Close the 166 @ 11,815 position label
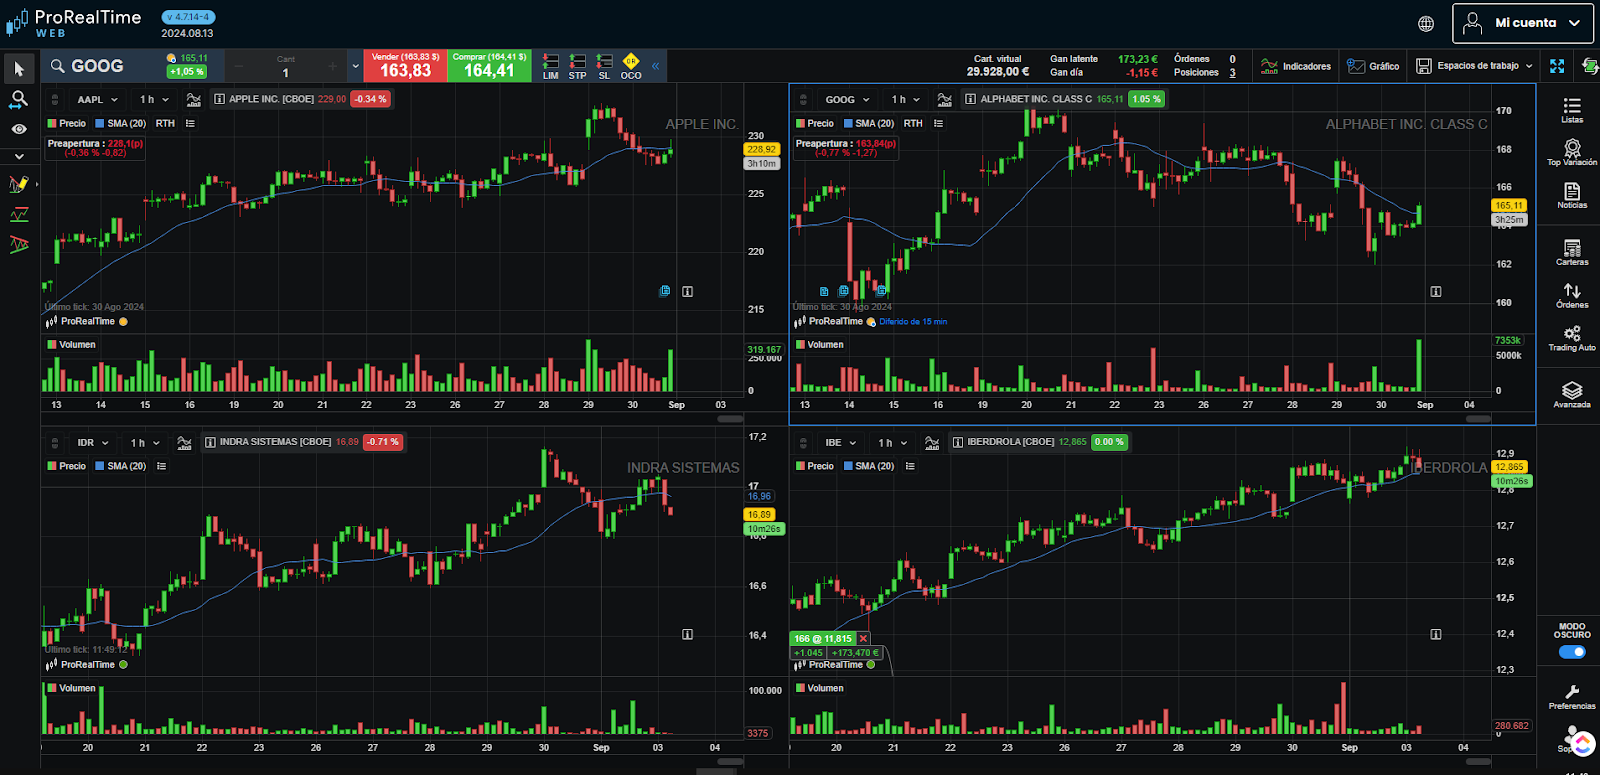 point(863,638)
